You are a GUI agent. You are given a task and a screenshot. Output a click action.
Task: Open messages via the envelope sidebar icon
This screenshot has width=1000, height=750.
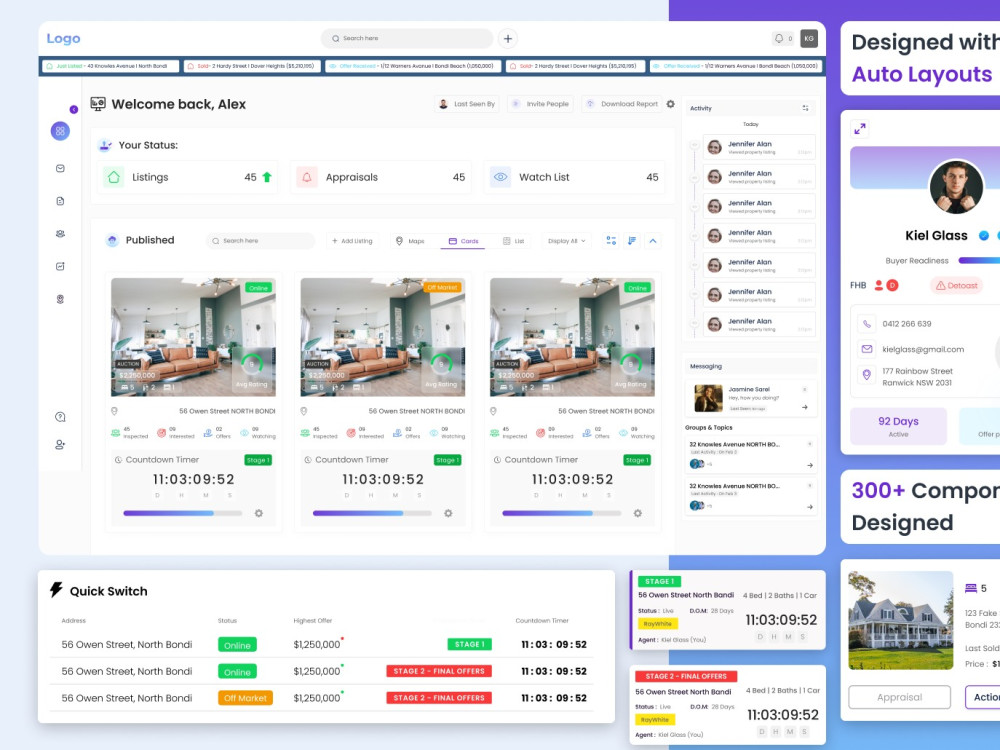coord(60,170)
